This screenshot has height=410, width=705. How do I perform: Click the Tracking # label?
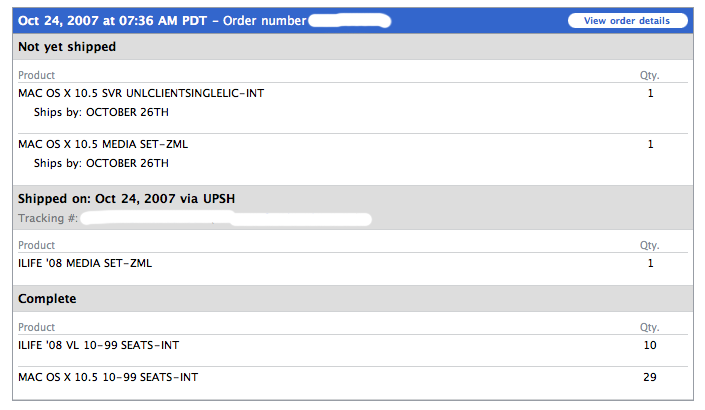[x=47, y=217]
